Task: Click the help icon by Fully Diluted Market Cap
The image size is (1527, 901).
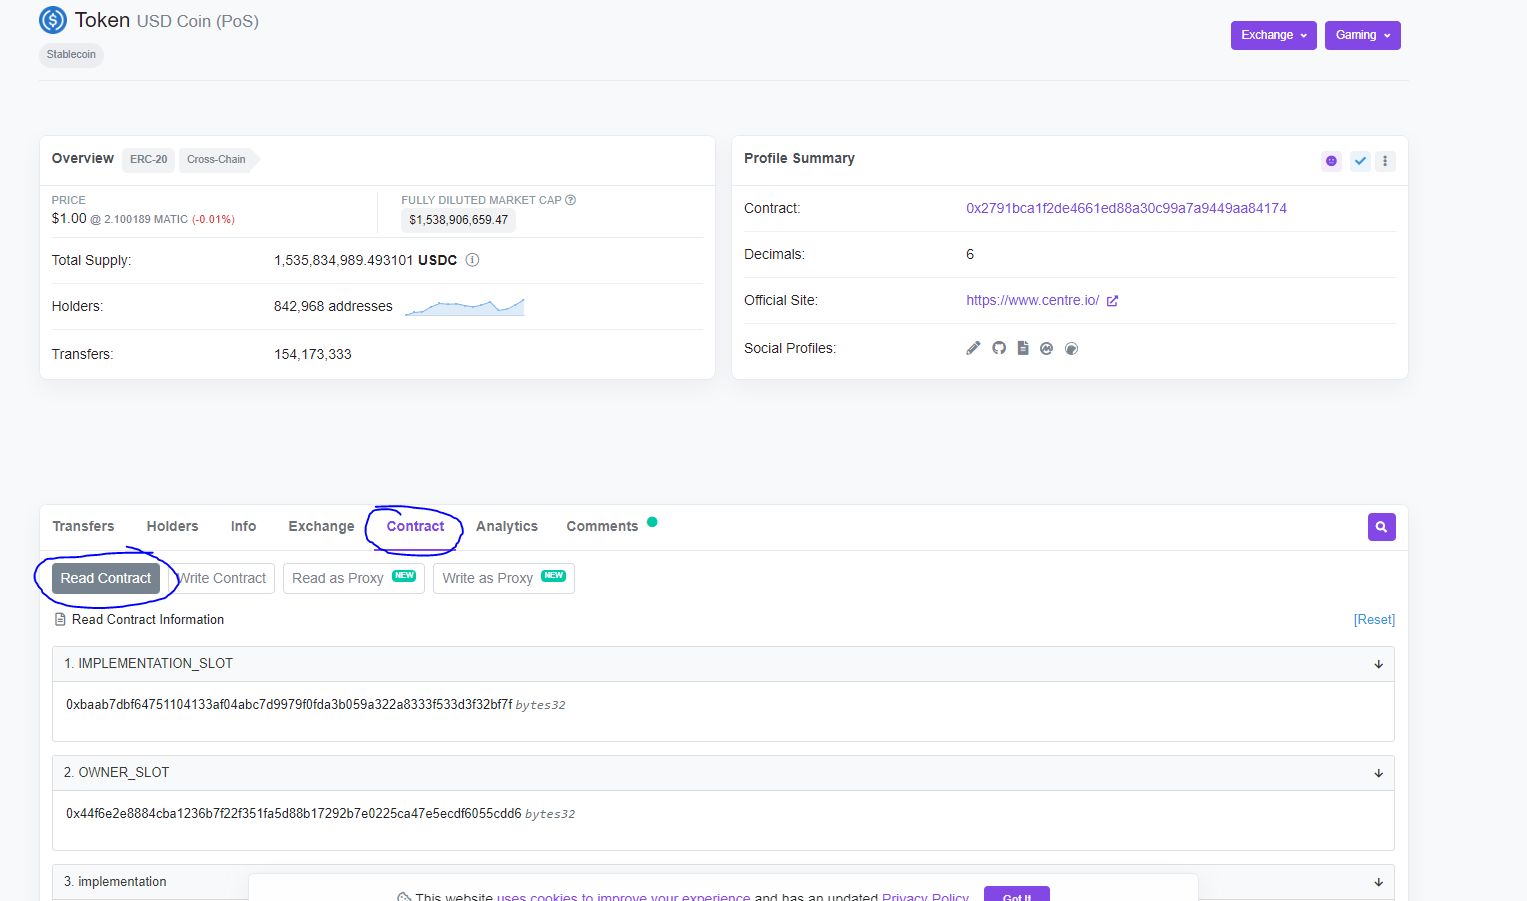Action: tap(571, 200)
